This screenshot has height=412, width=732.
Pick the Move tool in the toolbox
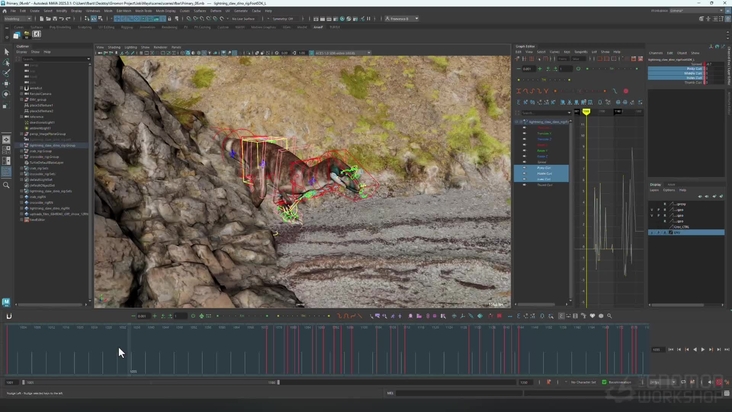point(7,84)
